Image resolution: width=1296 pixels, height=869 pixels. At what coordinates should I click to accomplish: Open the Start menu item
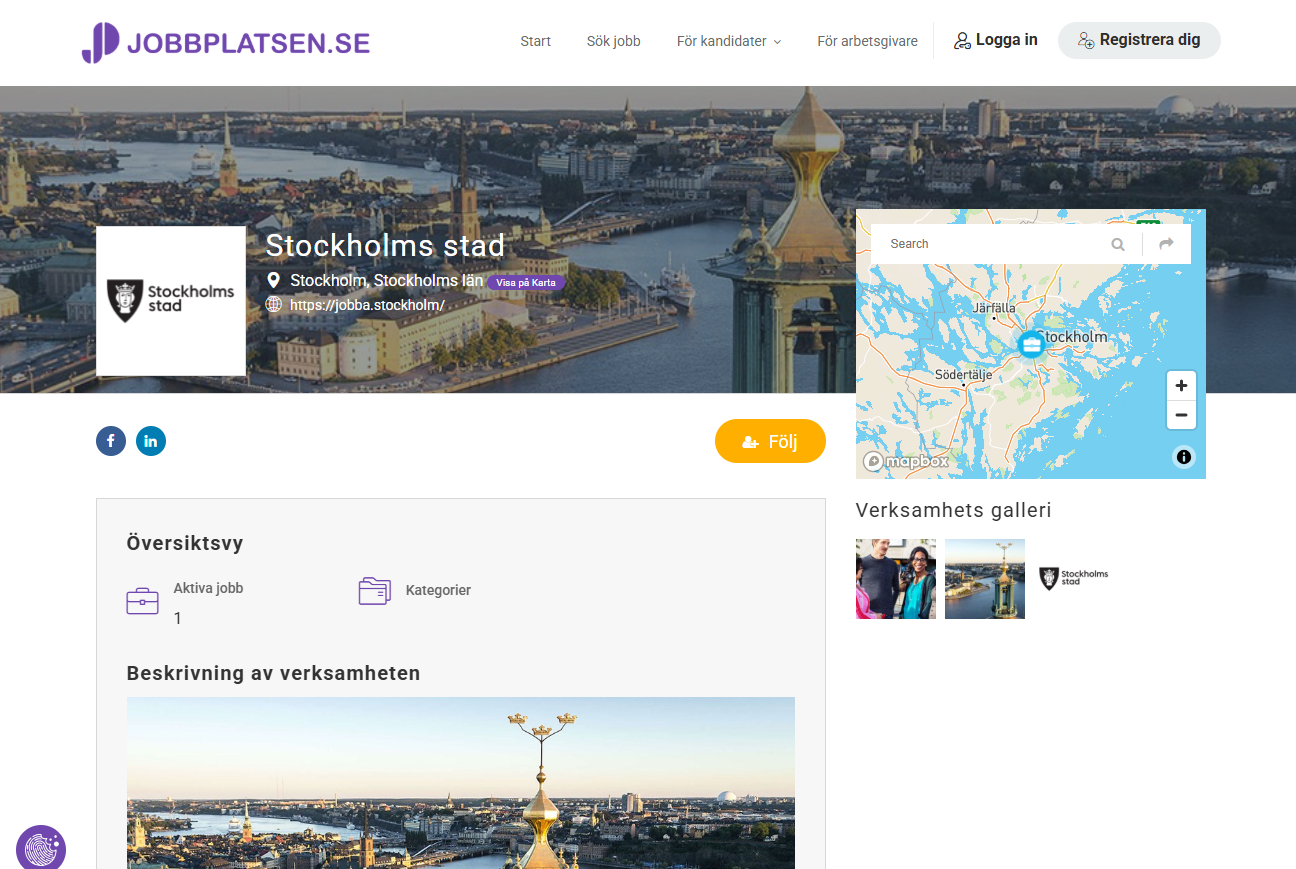tap(535, 41)
